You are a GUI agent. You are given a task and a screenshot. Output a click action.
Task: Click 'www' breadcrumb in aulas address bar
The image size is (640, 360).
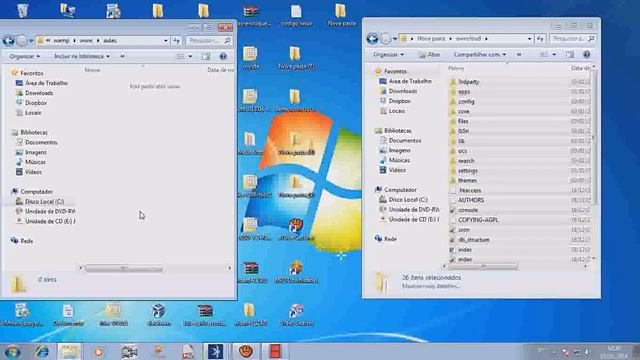pyautogui.click(x=86, y=40)
